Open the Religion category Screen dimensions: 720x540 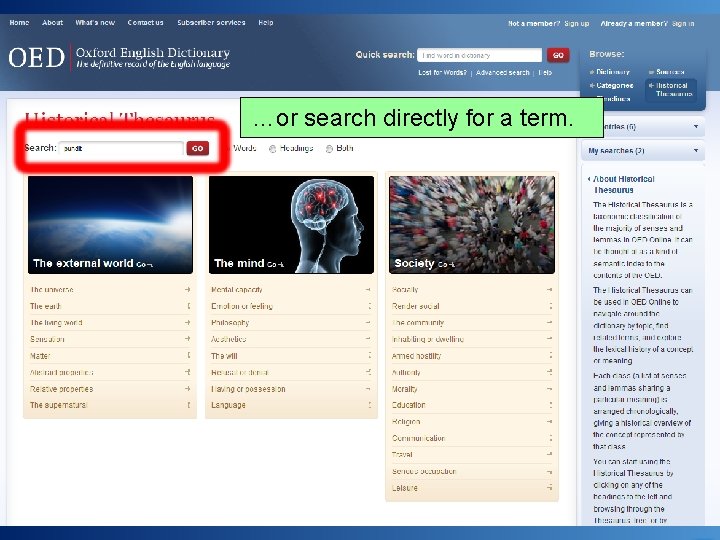406,422
